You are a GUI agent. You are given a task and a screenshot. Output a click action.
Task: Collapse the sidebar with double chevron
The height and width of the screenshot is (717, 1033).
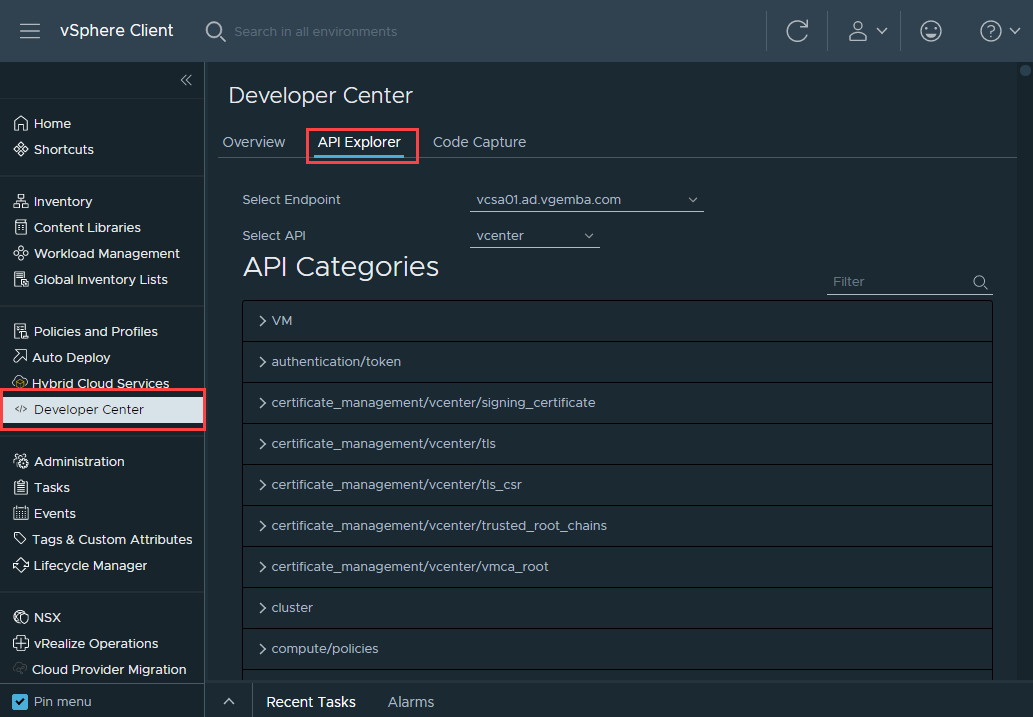point(186,80)
